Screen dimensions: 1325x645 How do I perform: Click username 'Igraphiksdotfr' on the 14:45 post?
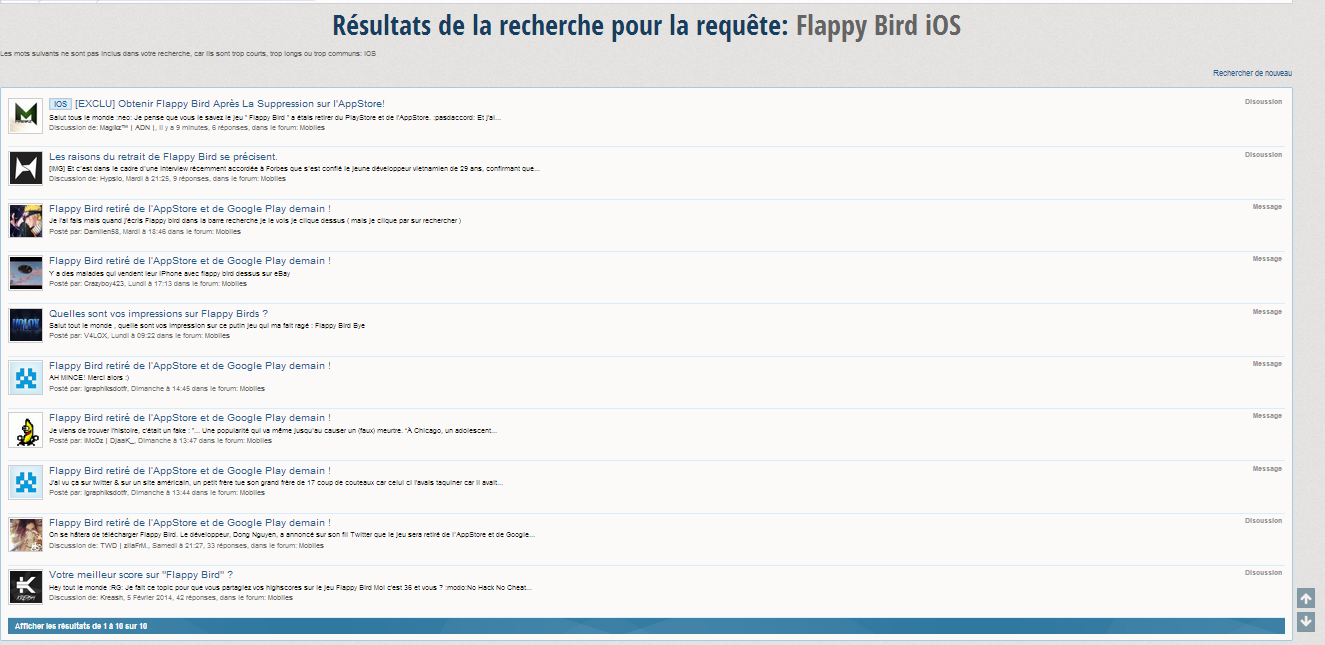pos(106,388)
